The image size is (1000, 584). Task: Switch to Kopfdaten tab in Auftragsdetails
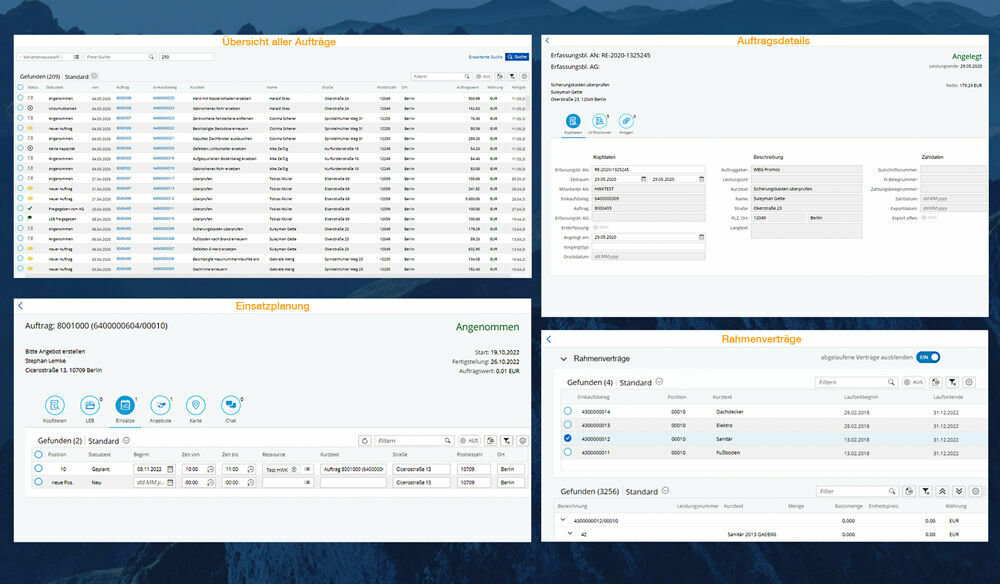[573, 123]
